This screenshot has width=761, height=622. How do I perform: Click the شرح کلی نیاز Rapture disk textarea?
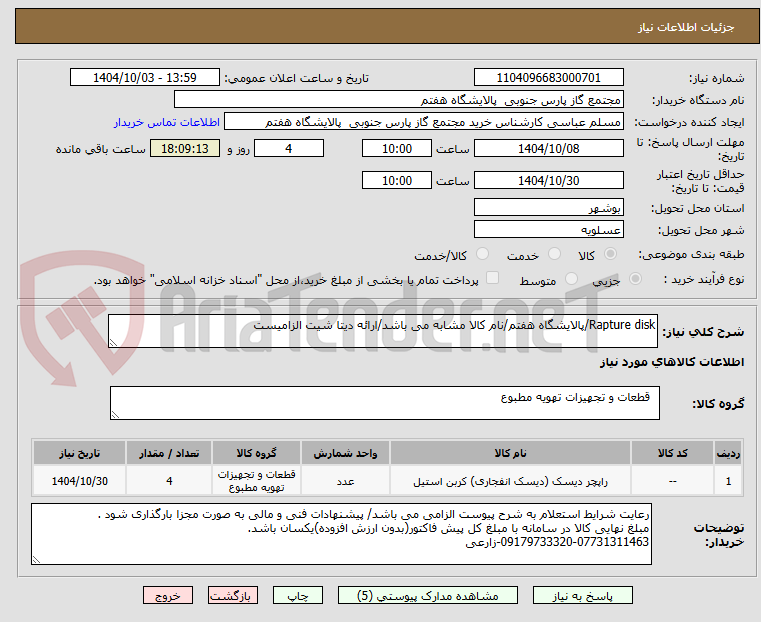tap(382, 331)
